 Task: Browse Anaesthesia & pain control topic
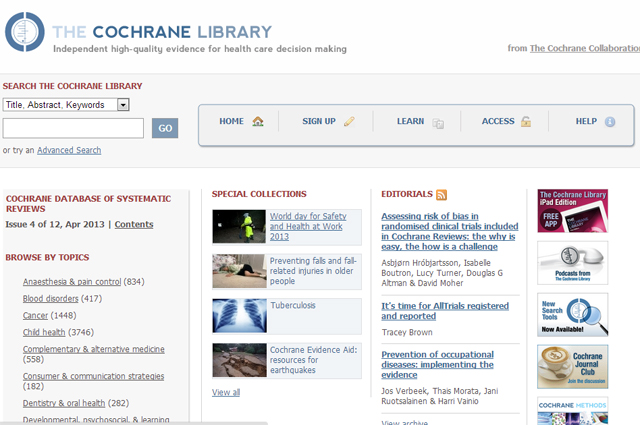(x=72, y=282)
